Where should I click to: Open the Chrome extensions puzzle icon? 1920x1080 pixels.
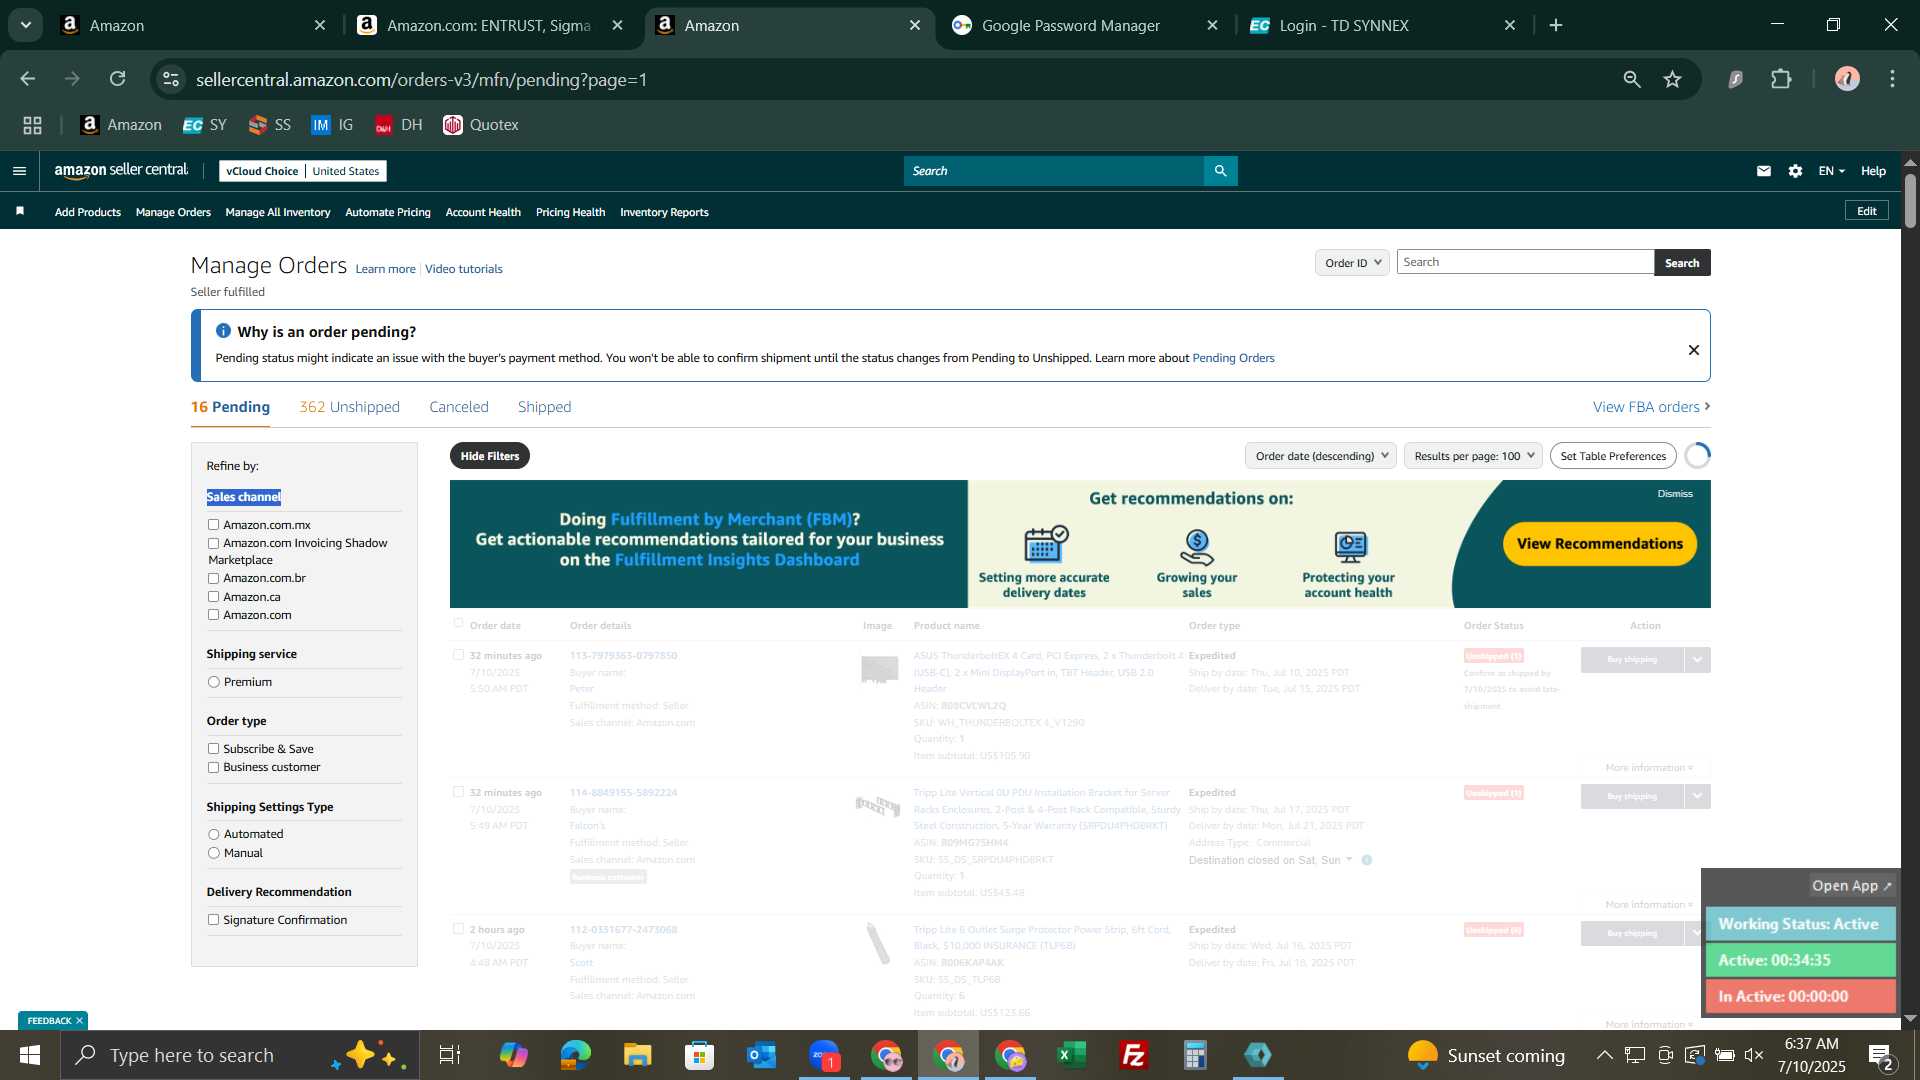(x=1781, y=79)
